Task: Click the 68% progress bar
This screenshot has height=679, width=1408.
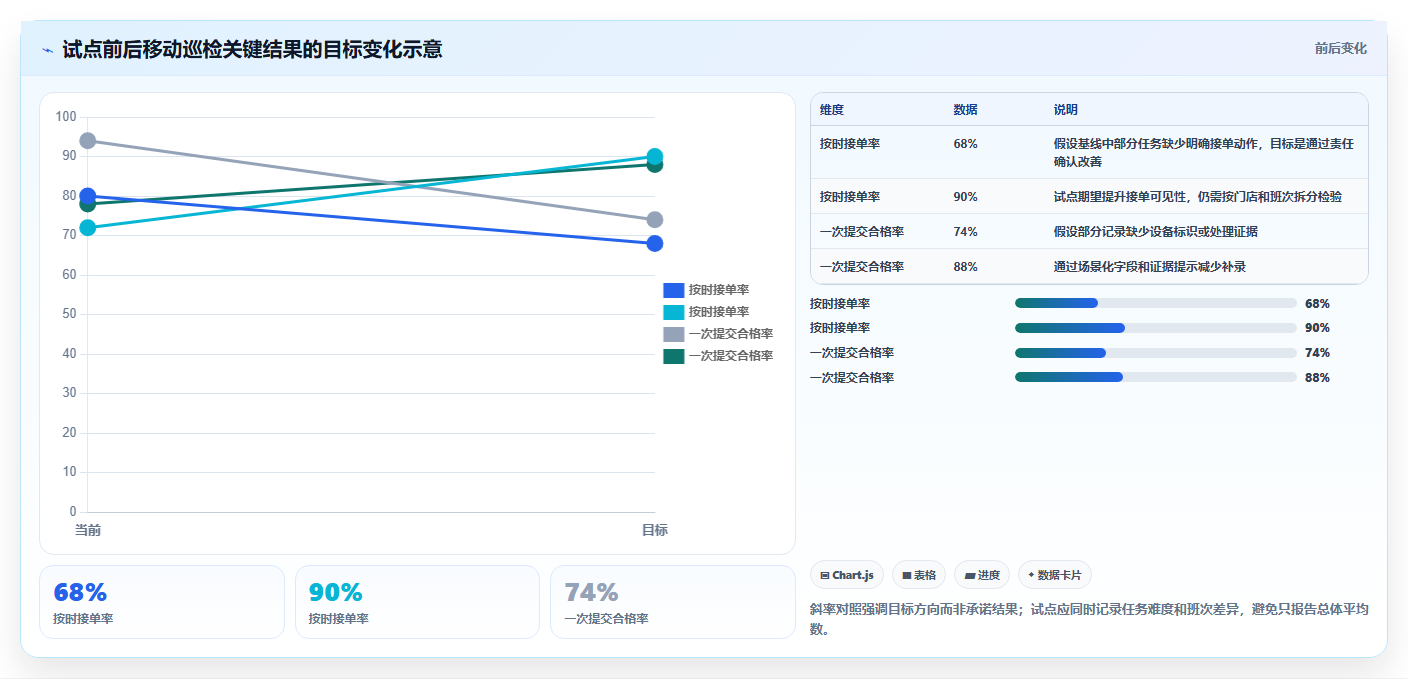Action: point(1155,303)
